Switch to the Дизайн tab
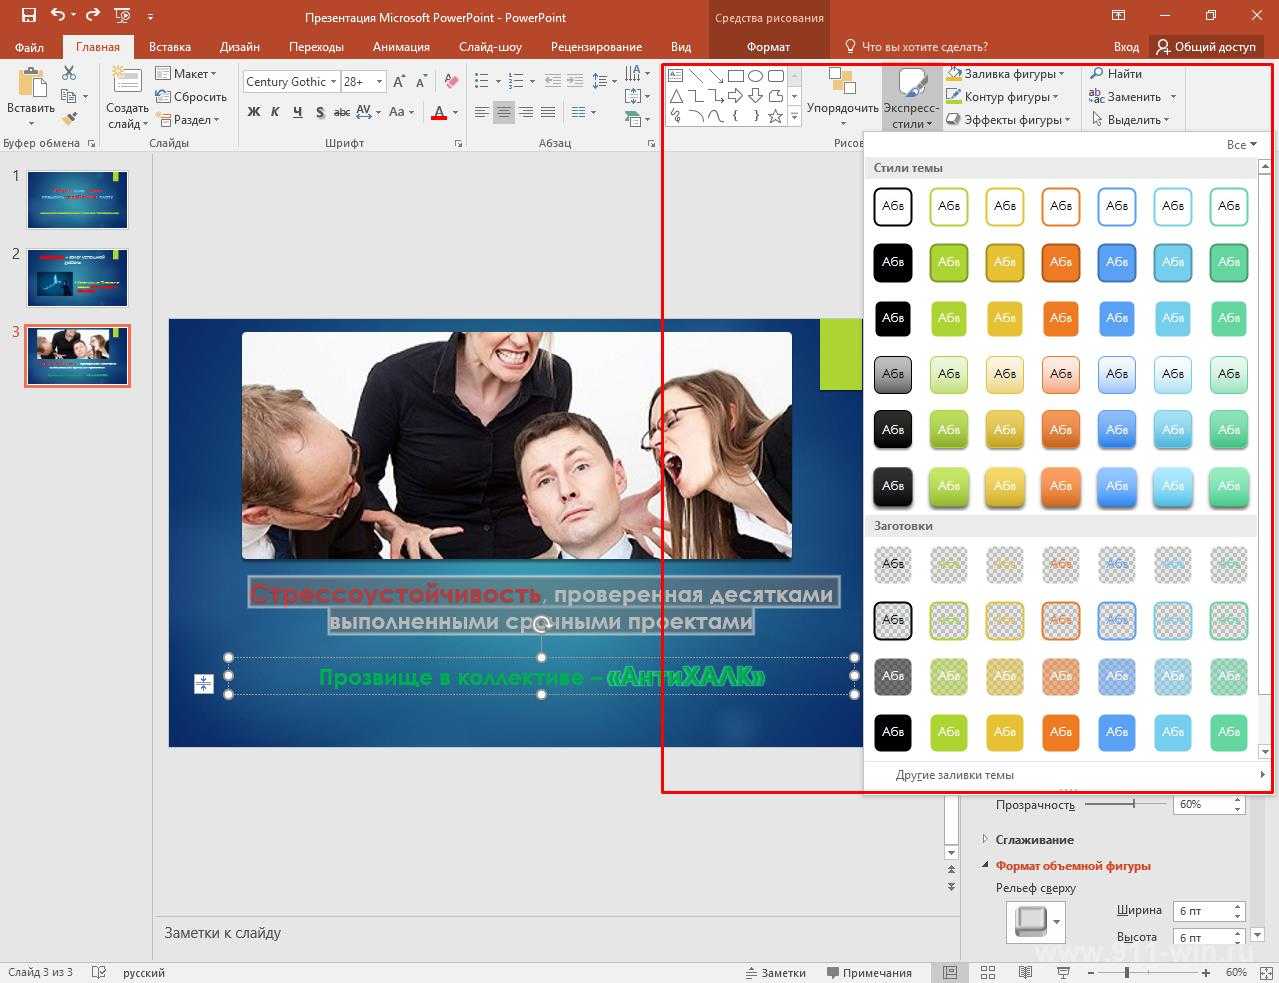Screen dimensions: 1279x983 (x=240, y=47)
